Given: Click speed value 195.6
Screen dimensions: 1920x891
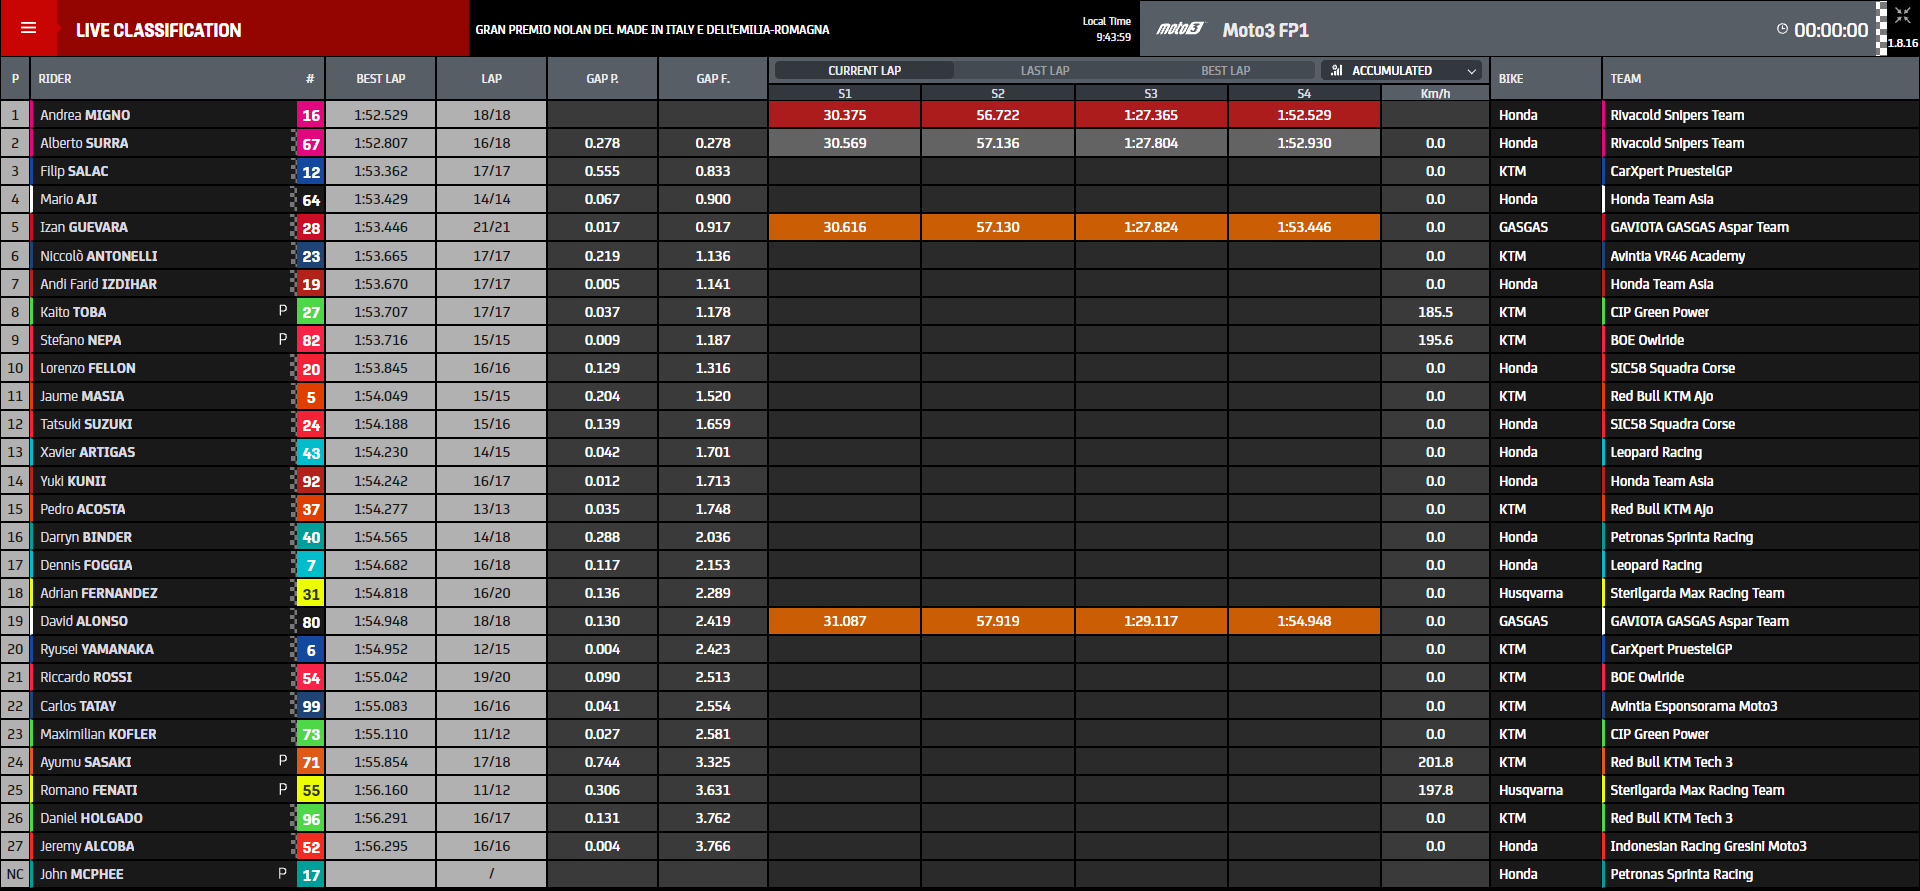Looking at the screenshot, I should [x=1435, y=340].
